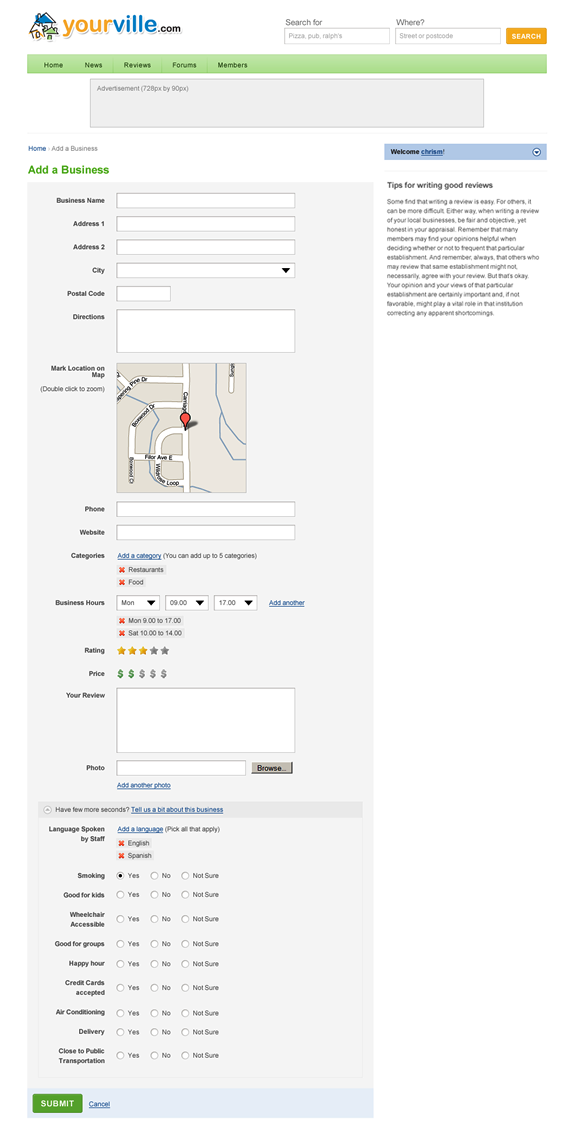
Task: Click the Browse... photo button
Action: click(x=272, y=768)
